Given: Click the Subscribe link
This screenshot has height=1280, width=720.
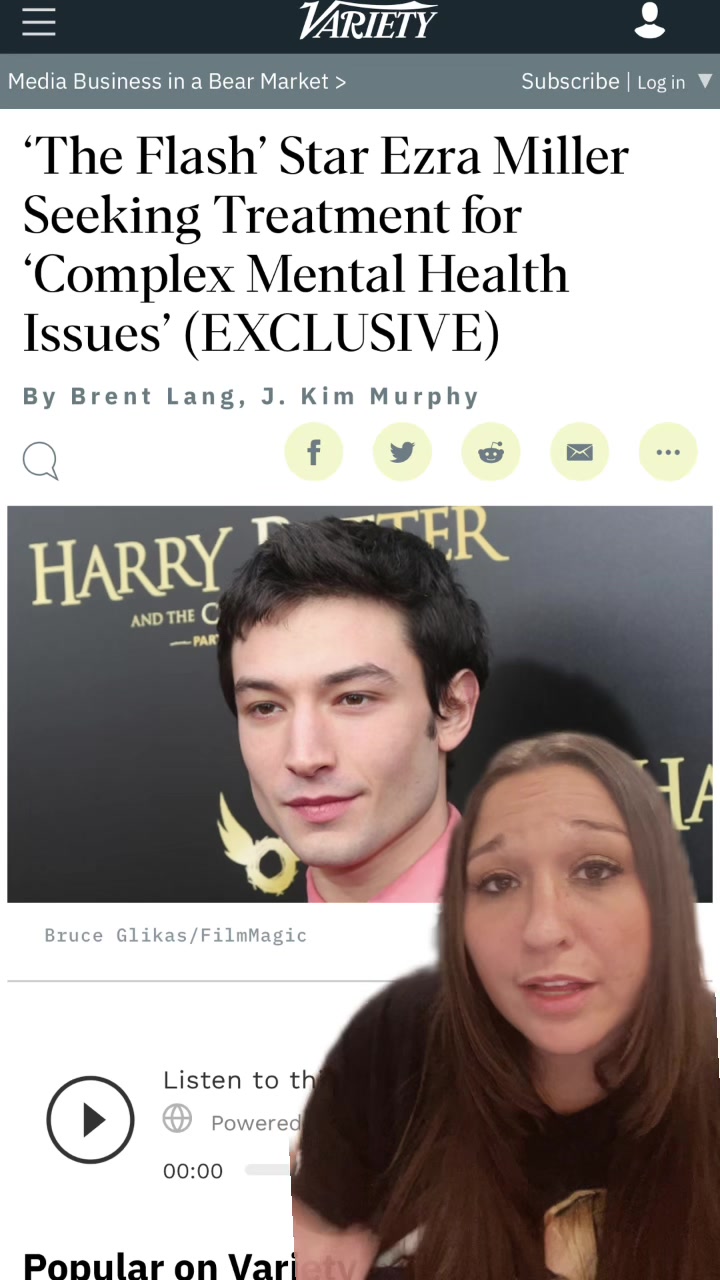Looking at the screenshot, I should pyautogui.click(x=570, y=81).
